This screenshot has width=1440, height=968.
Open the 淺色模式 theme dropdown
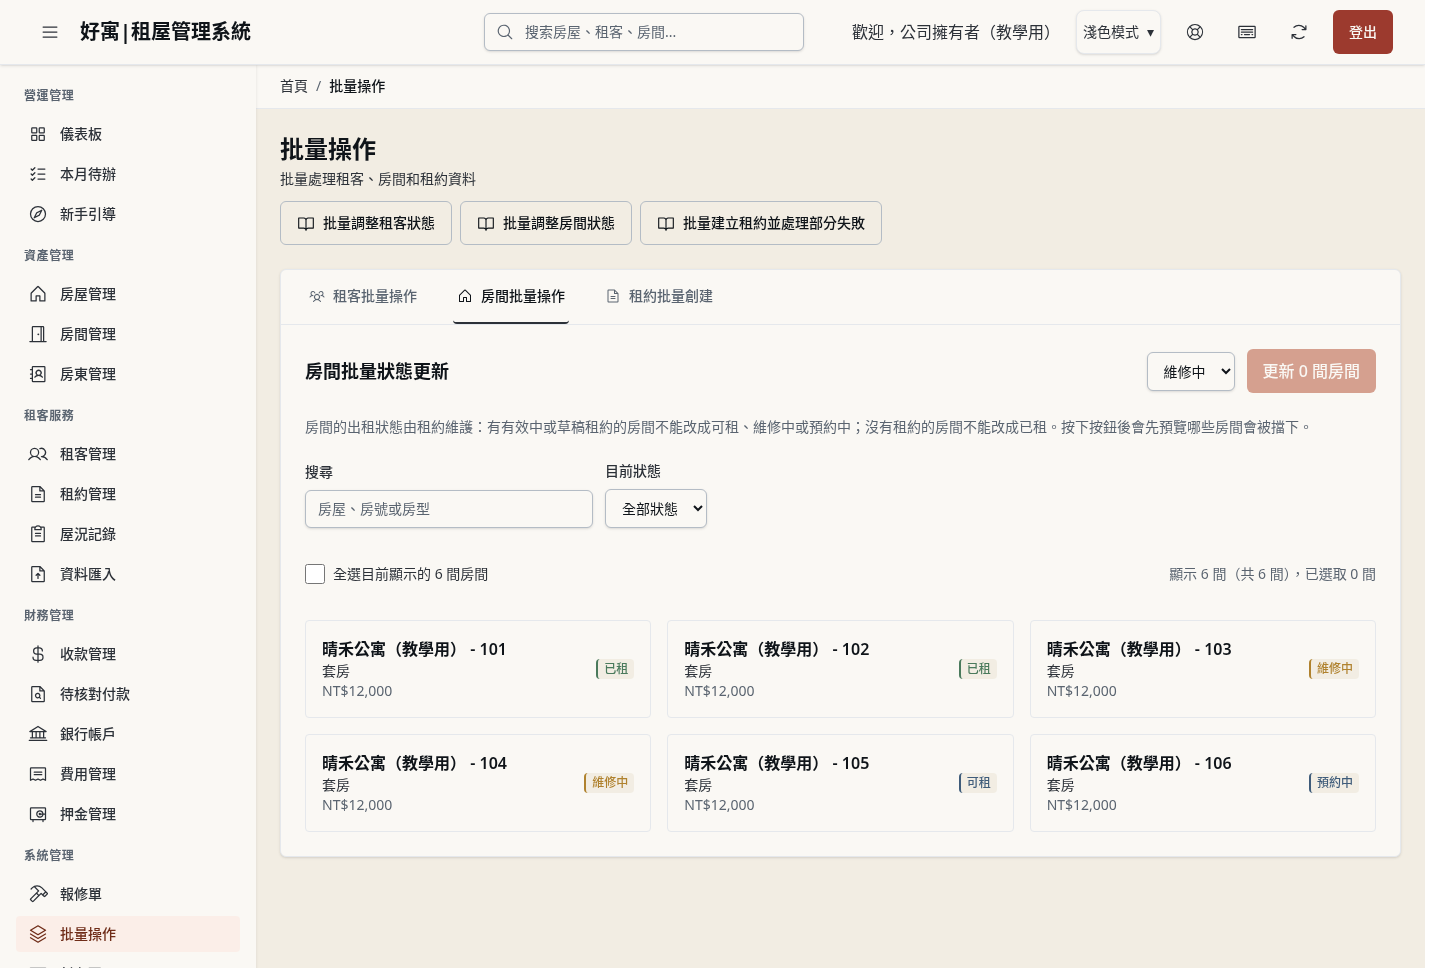click(1118, 32)
